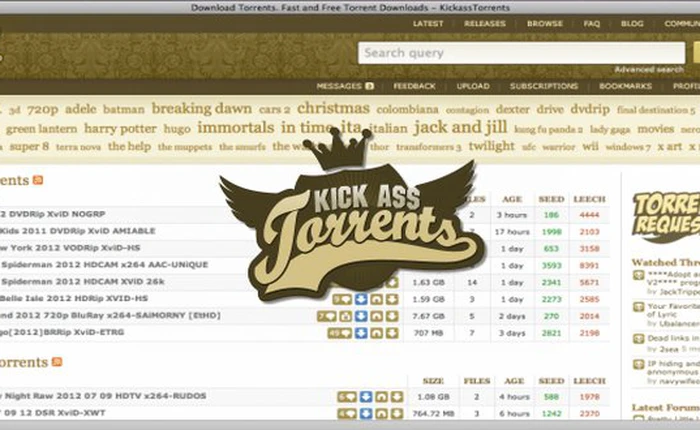700x430 pixels.
Task: Click magnet link icon on Belle Isle row
Action: pyautogui.click(x=377, y=299)
